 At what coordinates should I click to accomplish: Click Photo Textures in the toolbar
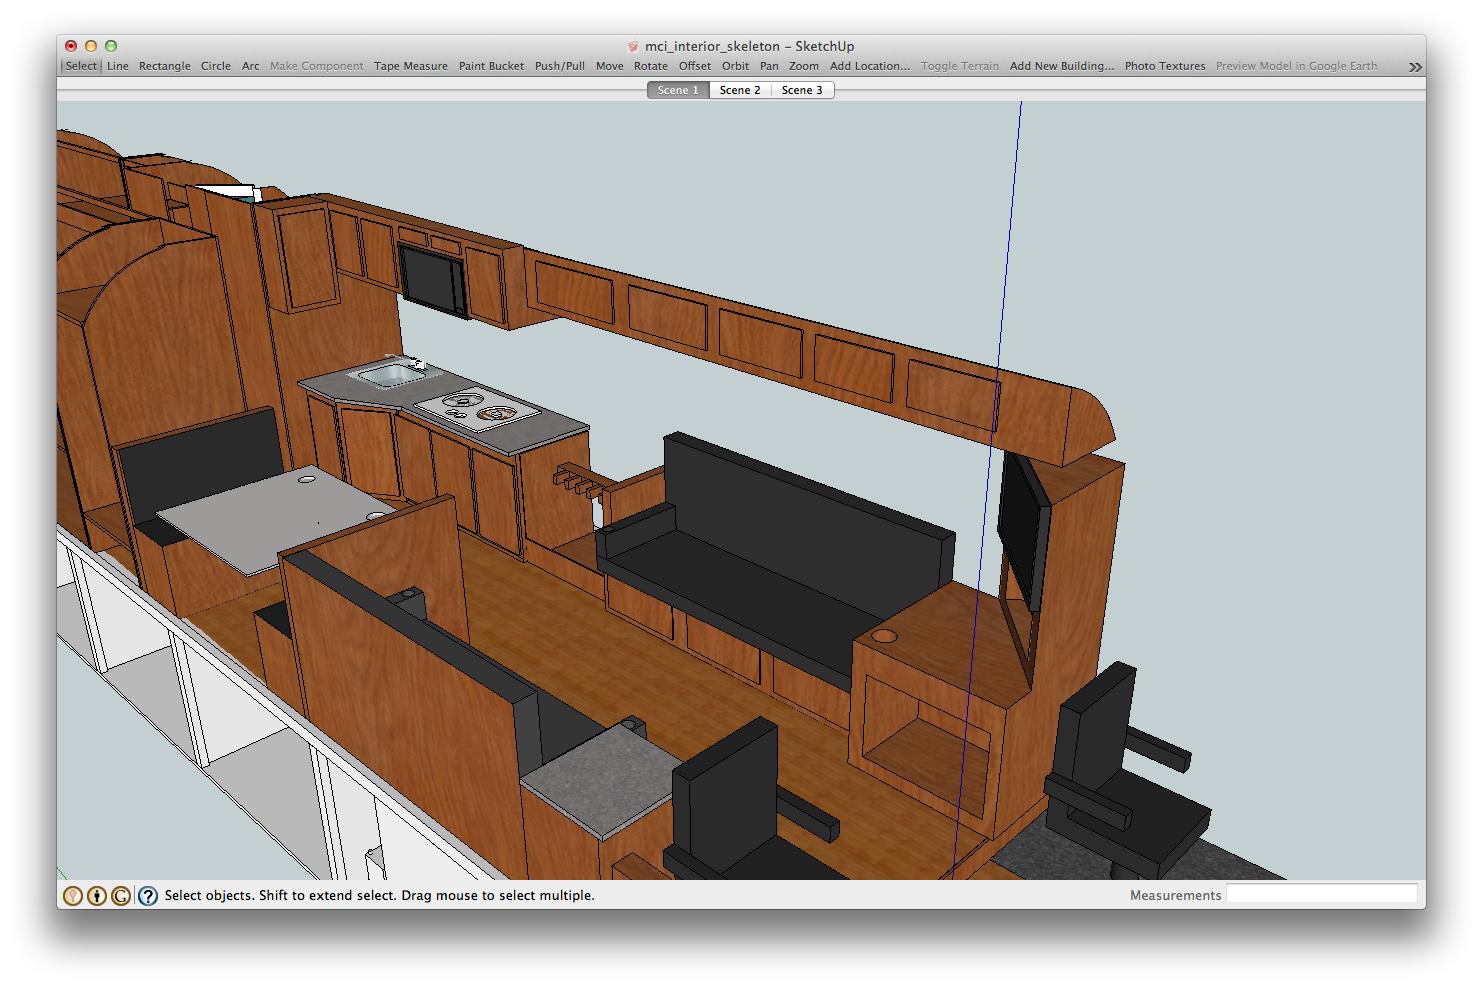click(1165, 66)
